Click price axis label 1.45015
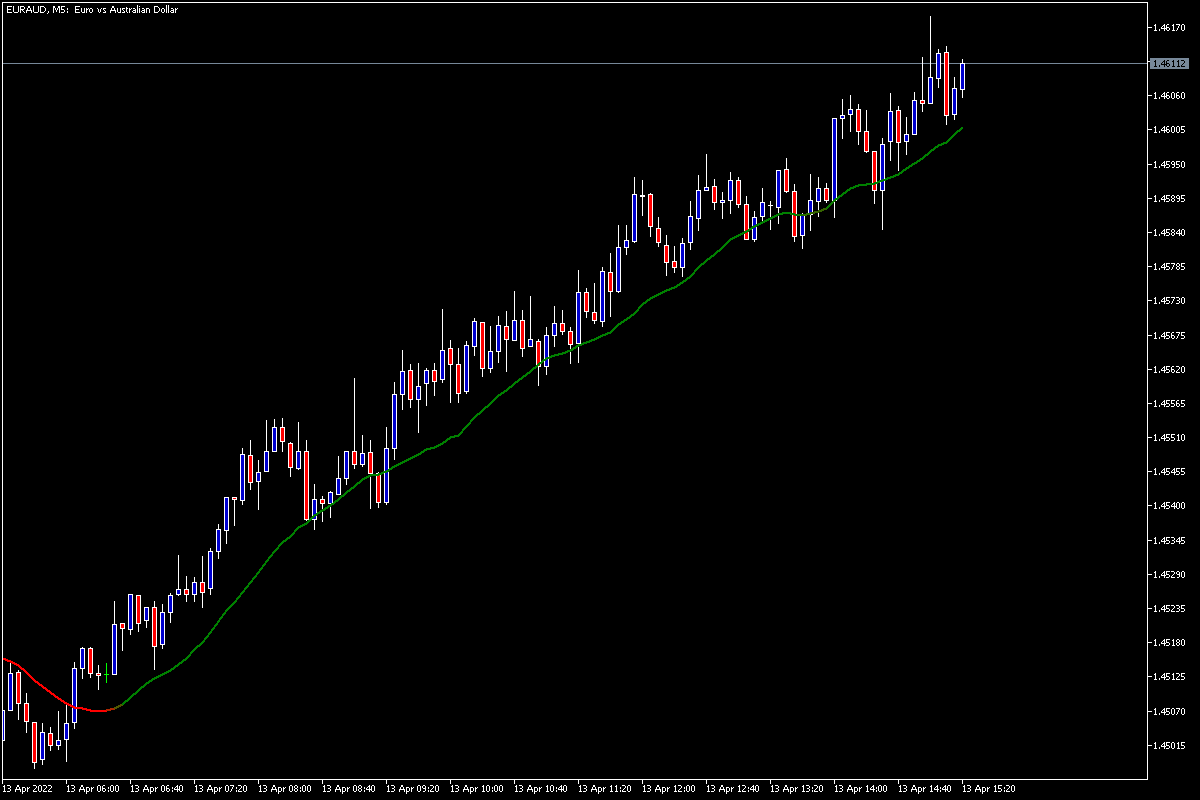The height and width of the screenshot is (800, 1200). 1168,745
